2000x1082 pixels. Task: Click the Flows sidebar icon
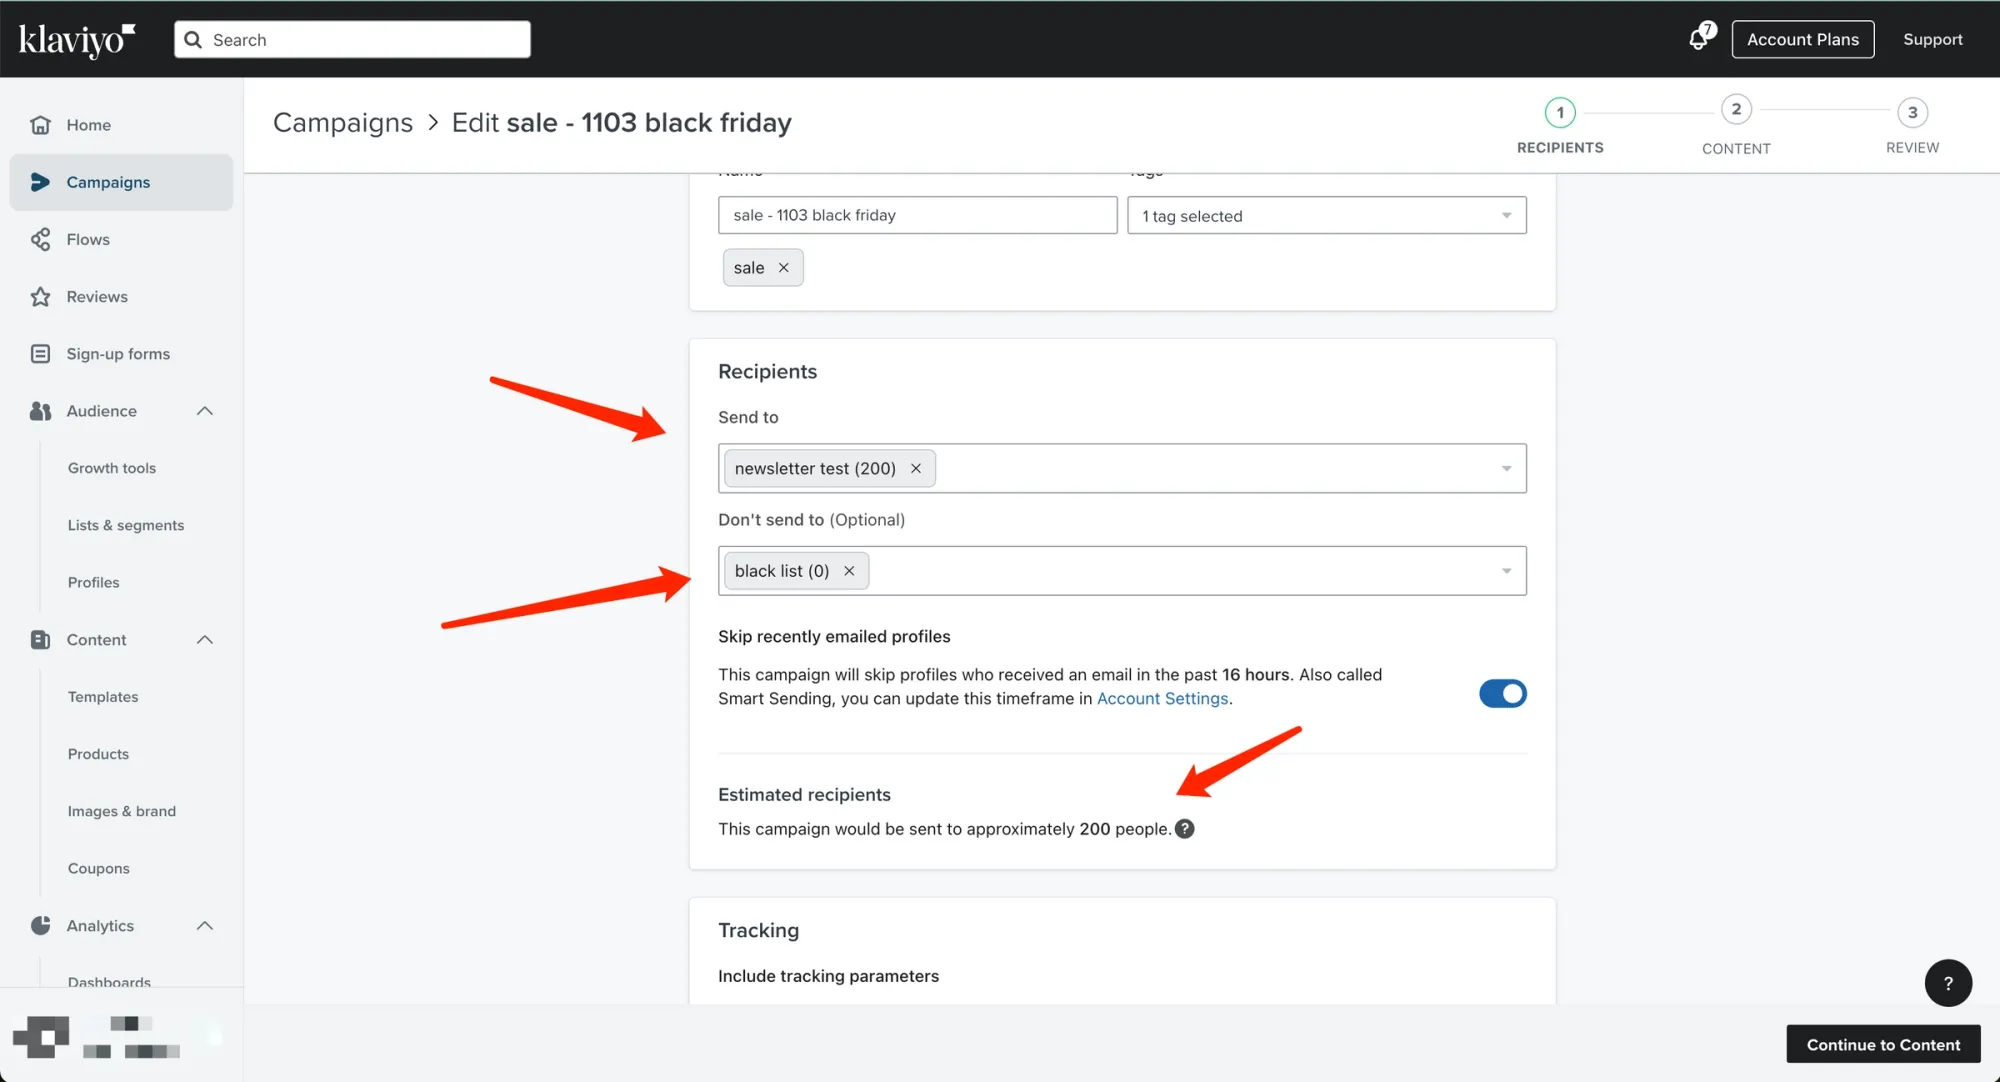[x=40, y=240]
